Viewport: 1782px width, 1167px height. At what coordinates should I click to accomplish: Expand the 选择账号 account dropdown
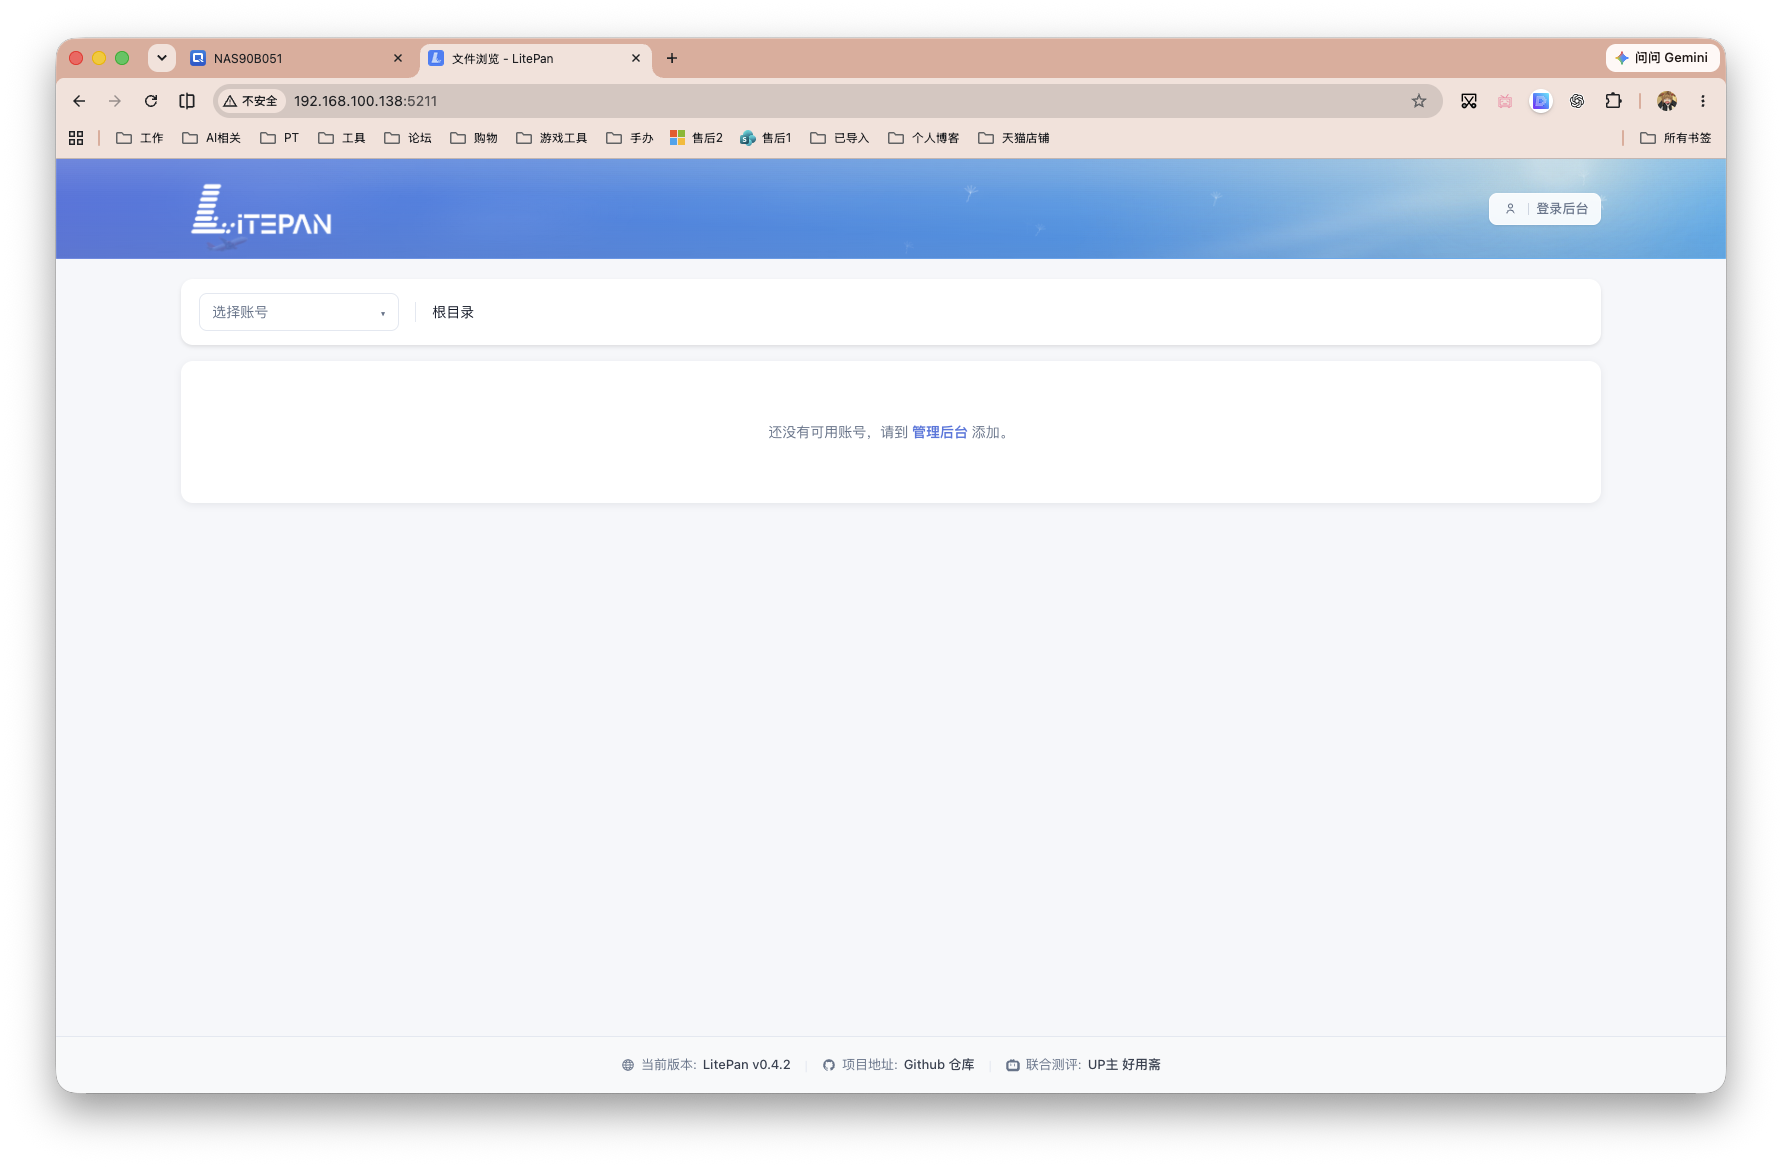299,312
